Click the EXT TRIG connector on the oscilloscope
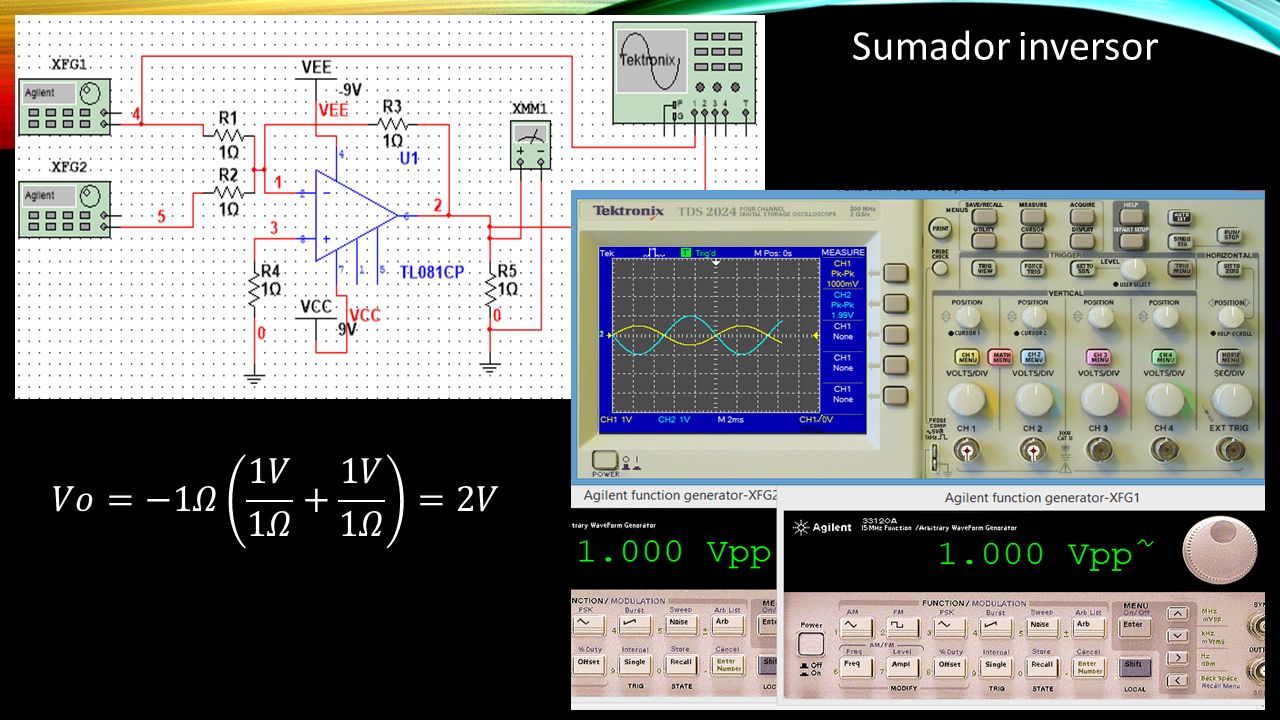This screenshot has width=1280, height=720. click(x=1231, y=450)
